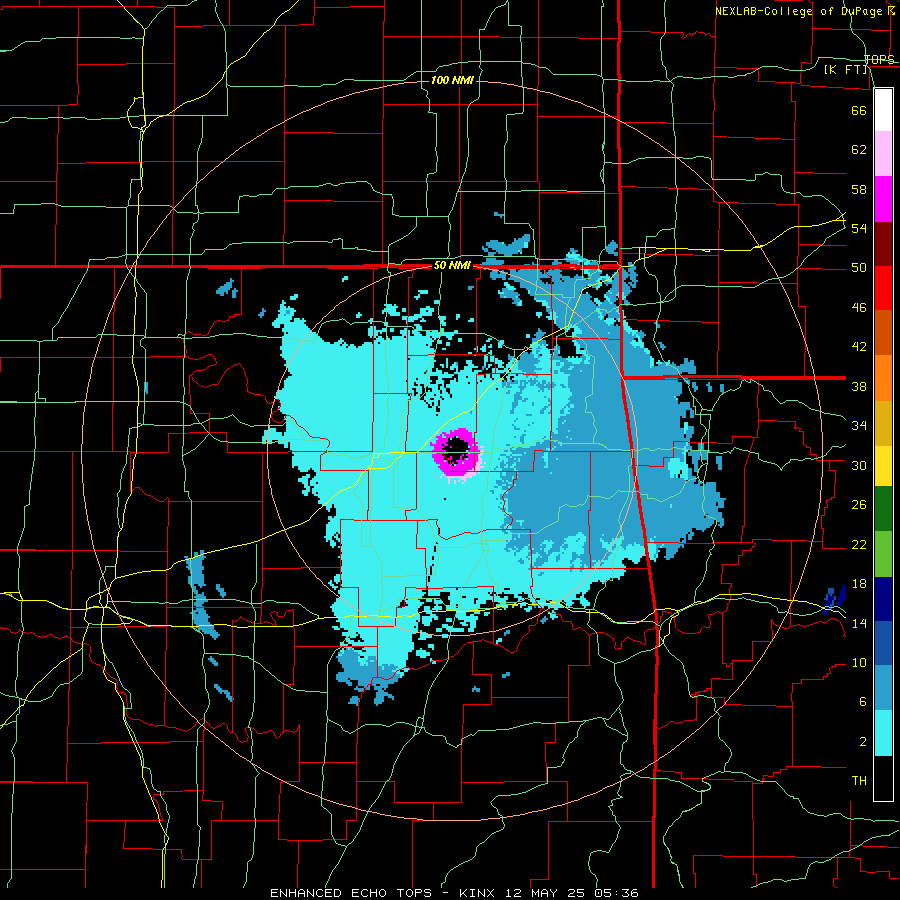Select the dark orange legend swatch
900x900 pixels.
[883, 332]
